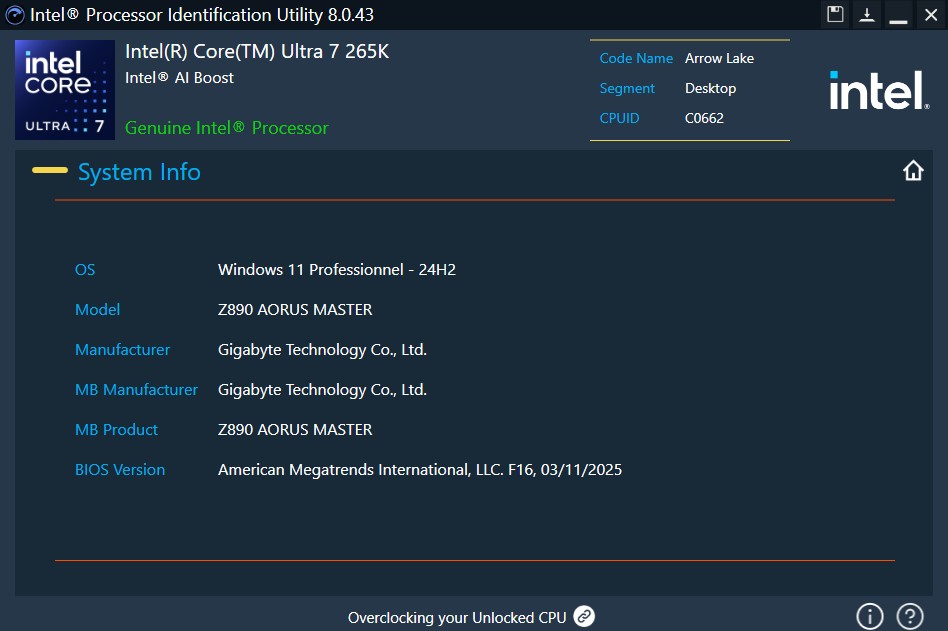The height and width of the screenshot is (631, 948).
Task: Click the MB Product label
Action: 116,429
